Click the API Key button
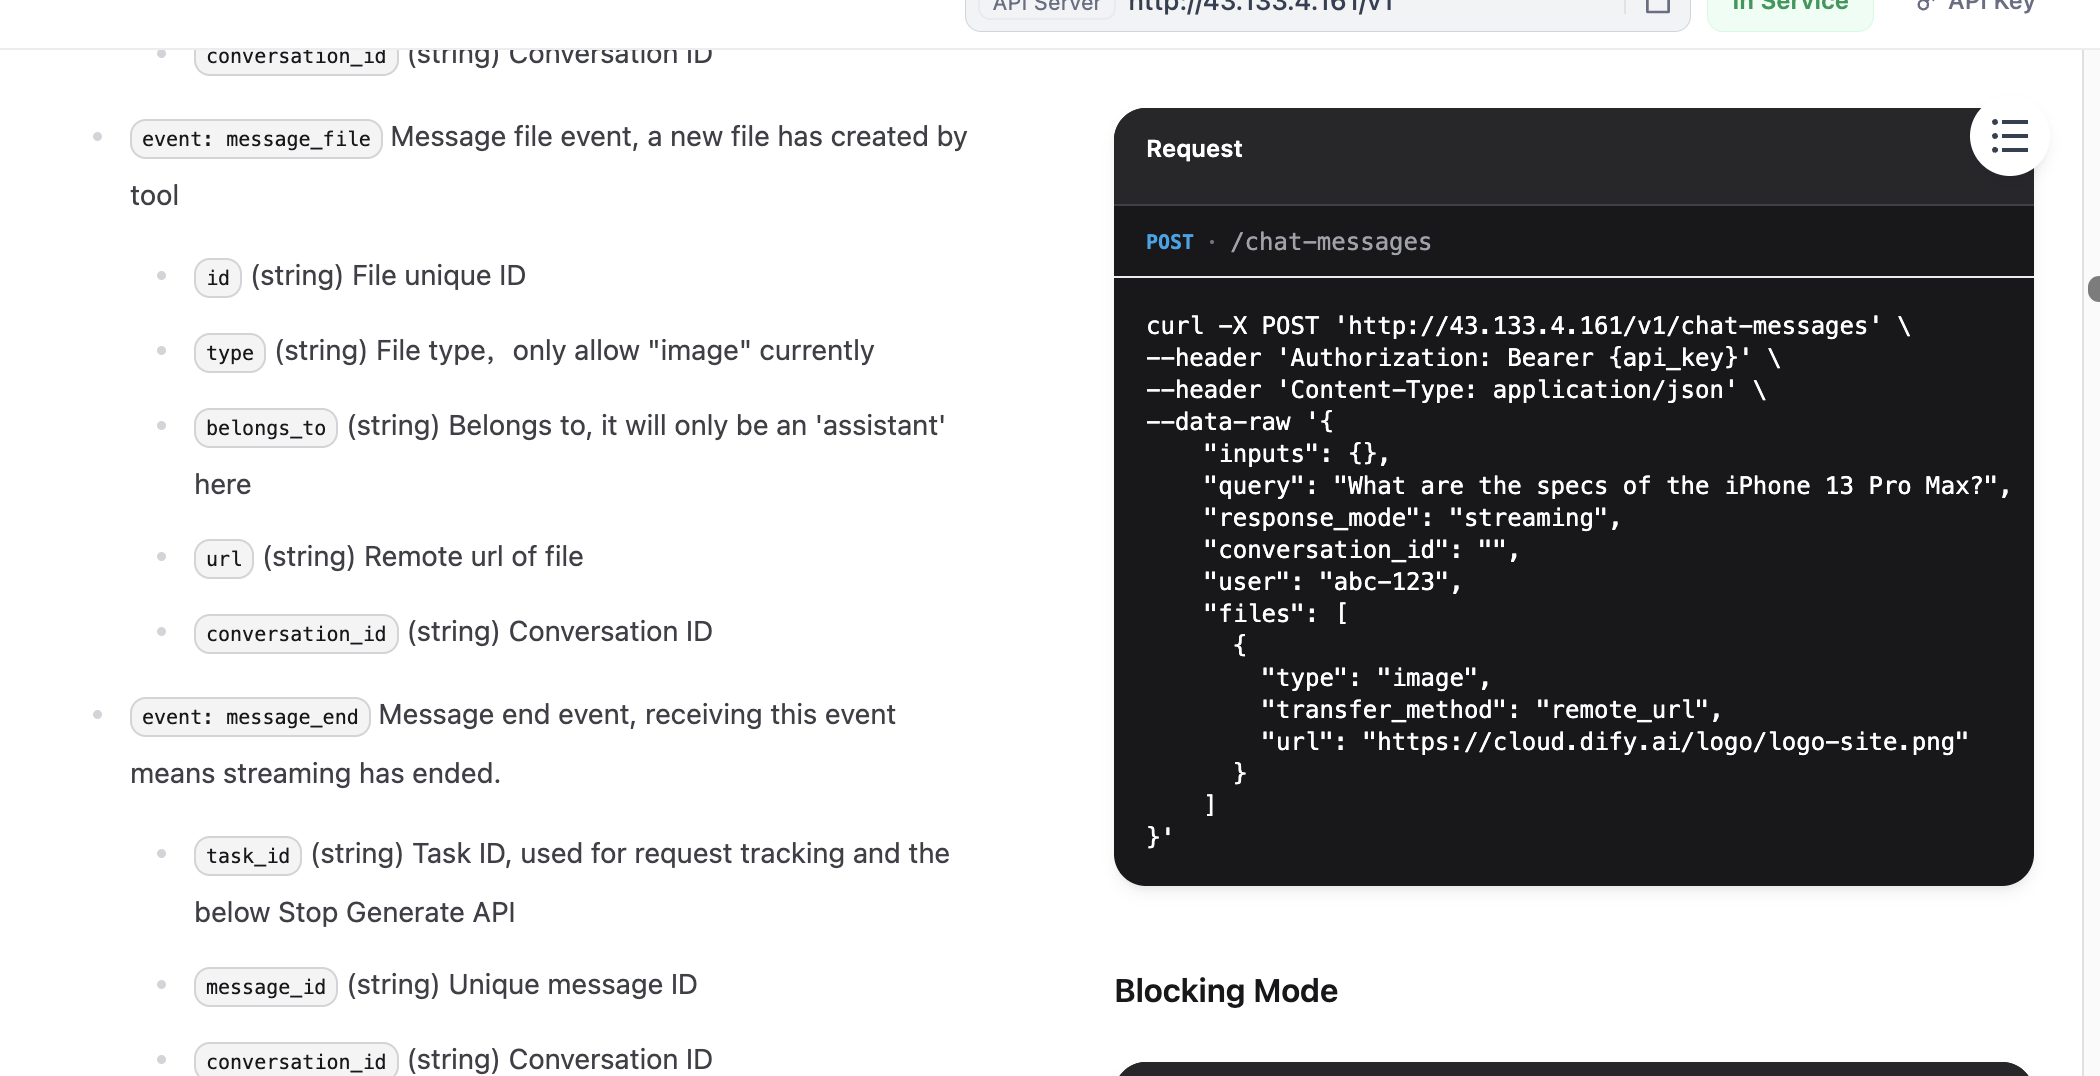The image size is (2100, 1076). [x=1975, y=6]
